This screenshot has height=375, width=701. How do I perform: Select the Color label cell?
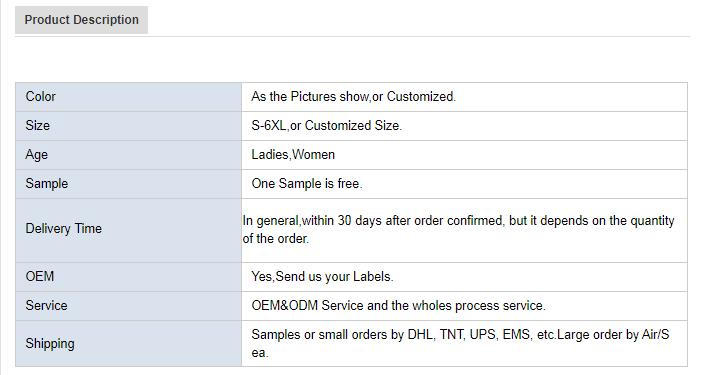click(x=128, y=97)
